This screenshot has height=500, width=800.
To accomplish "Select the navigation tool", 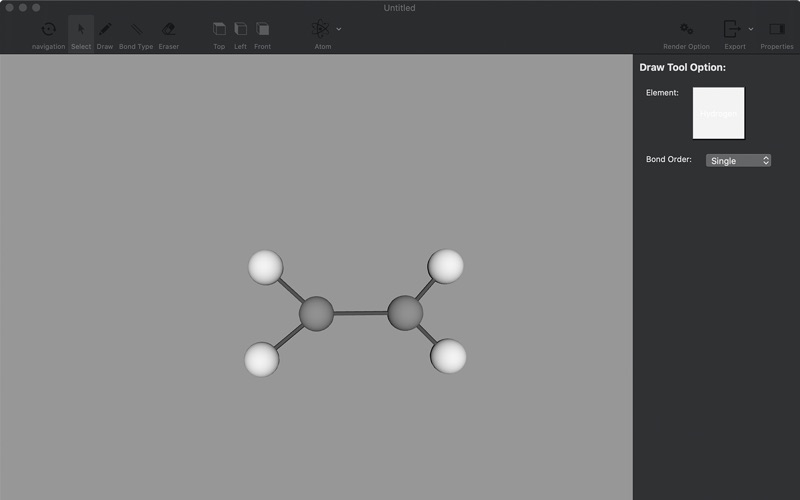I will [x=48, y=30].
